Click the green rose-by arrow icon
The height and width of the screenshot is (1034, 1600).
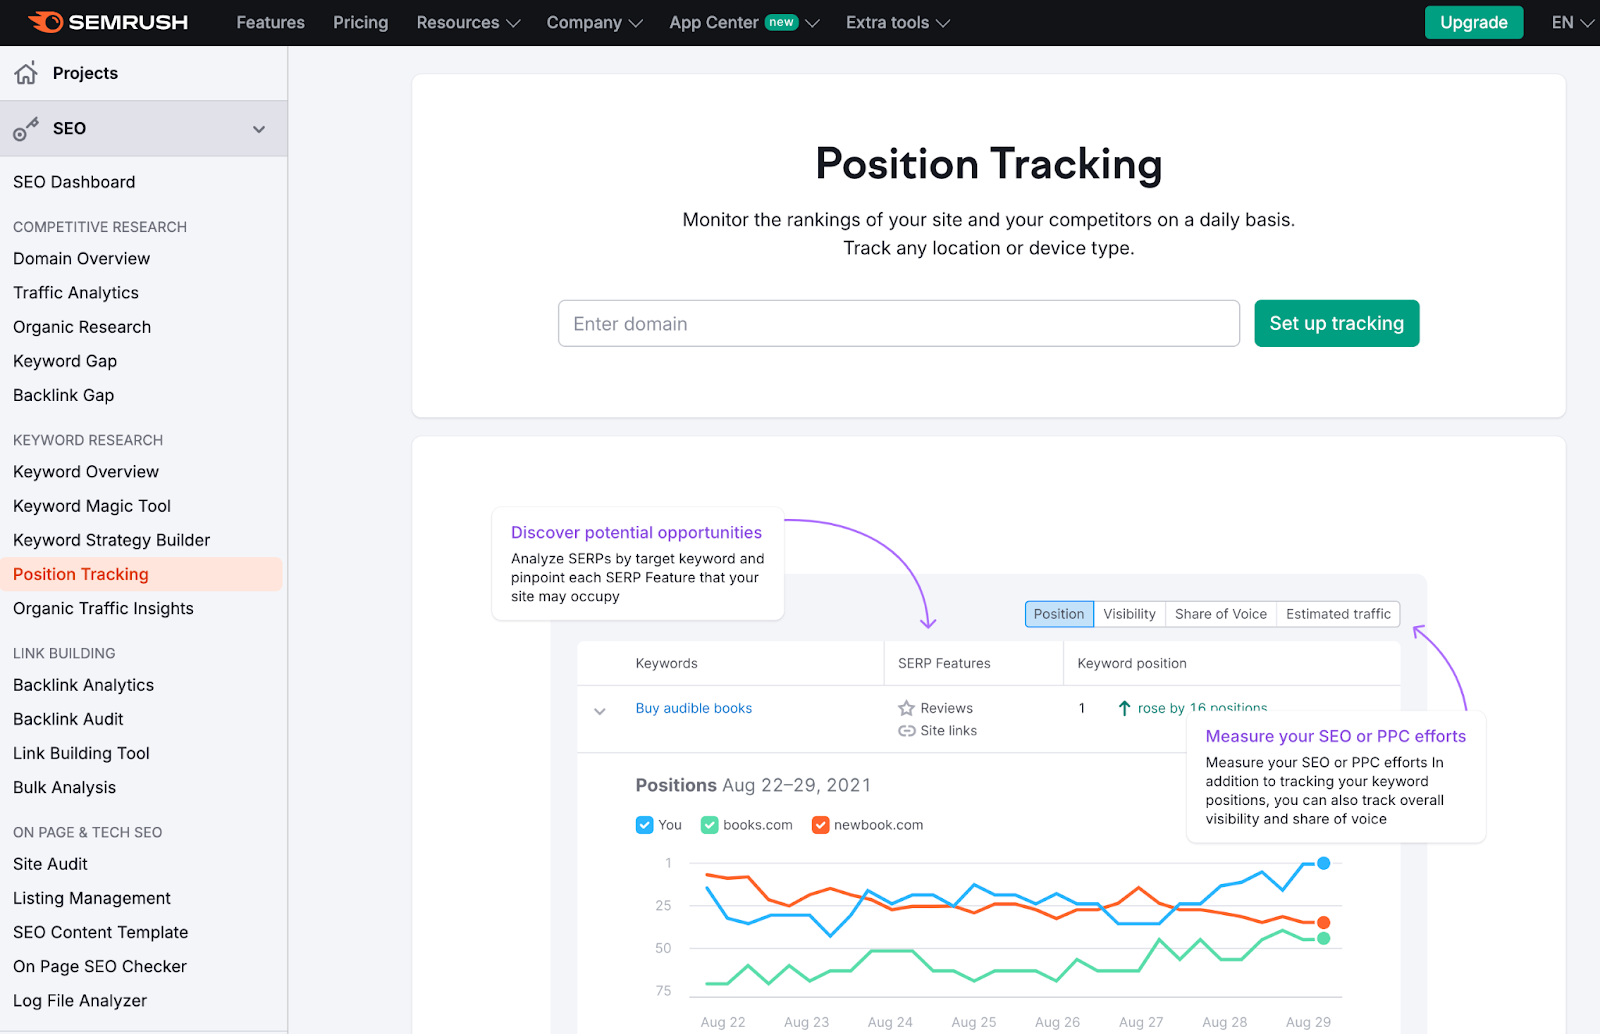click(x=1124, y=708)
